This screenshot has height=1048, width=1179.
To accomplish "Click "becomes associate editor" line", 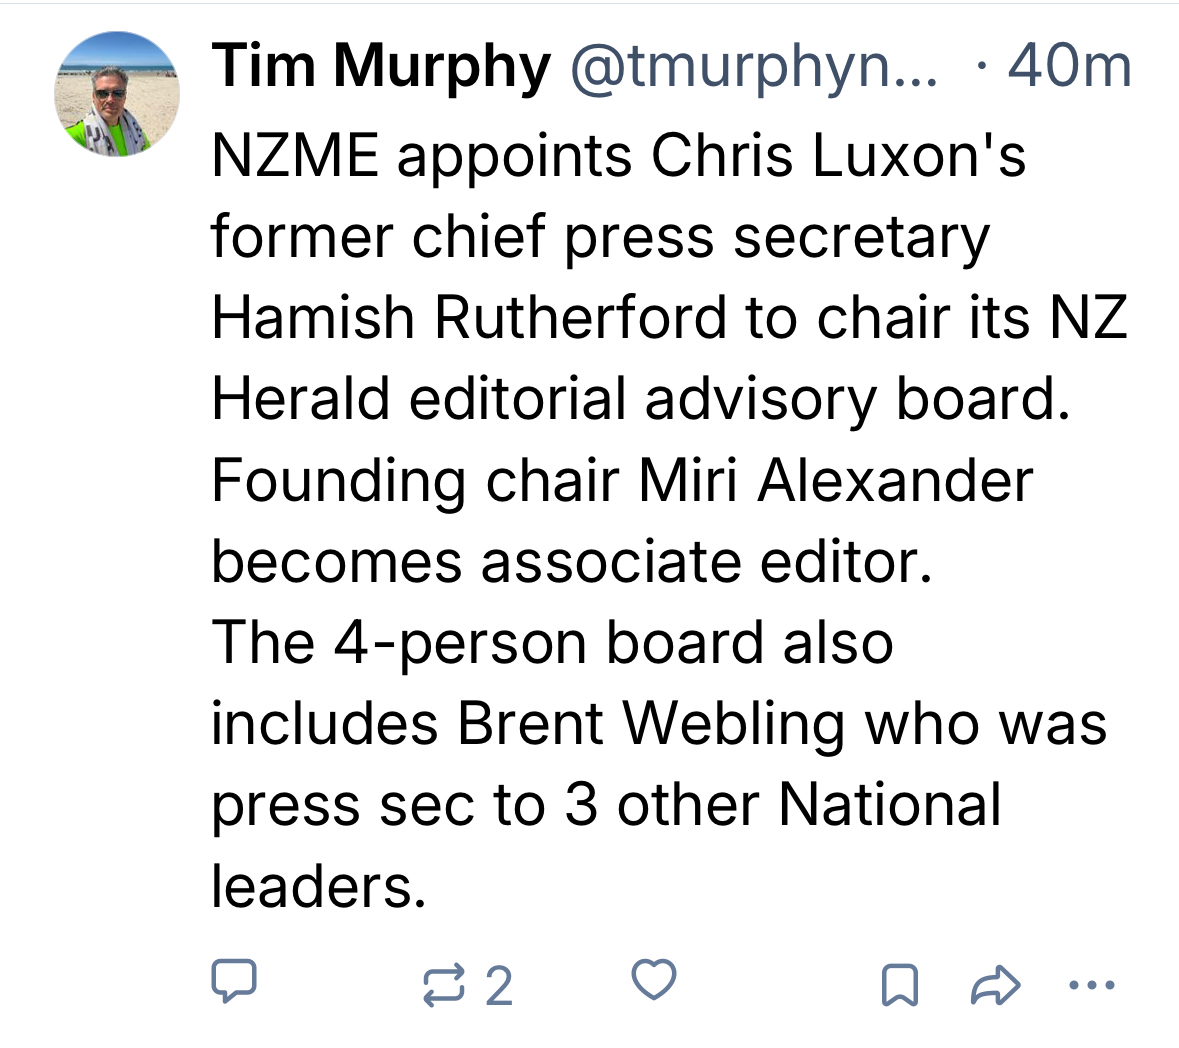I will point(571,561).
